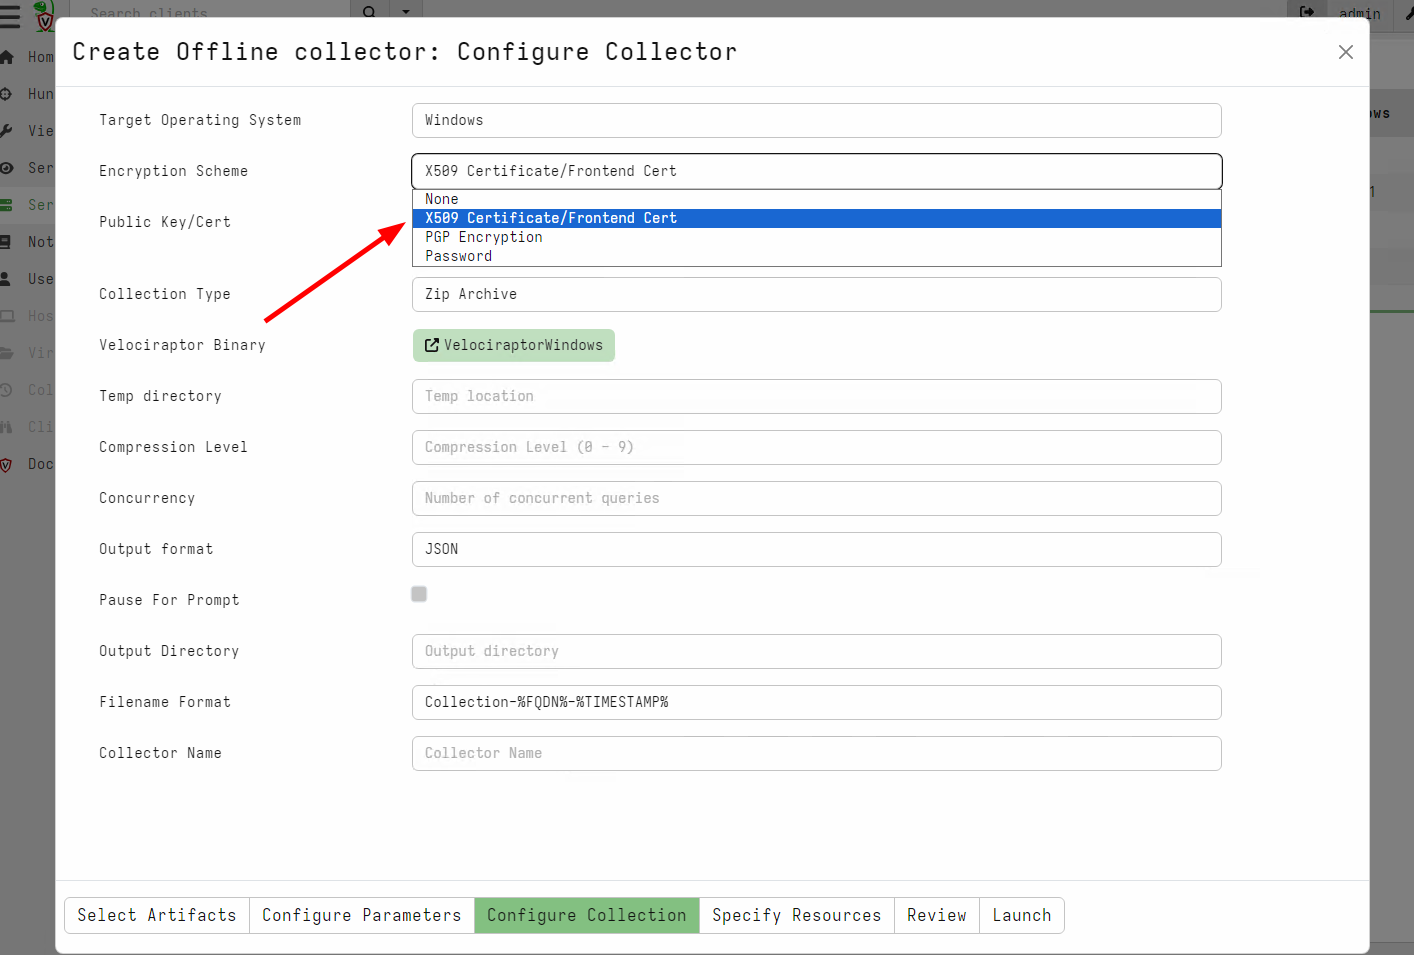
Task: Click inside the Collector Name field
Action: coord(816,753)
